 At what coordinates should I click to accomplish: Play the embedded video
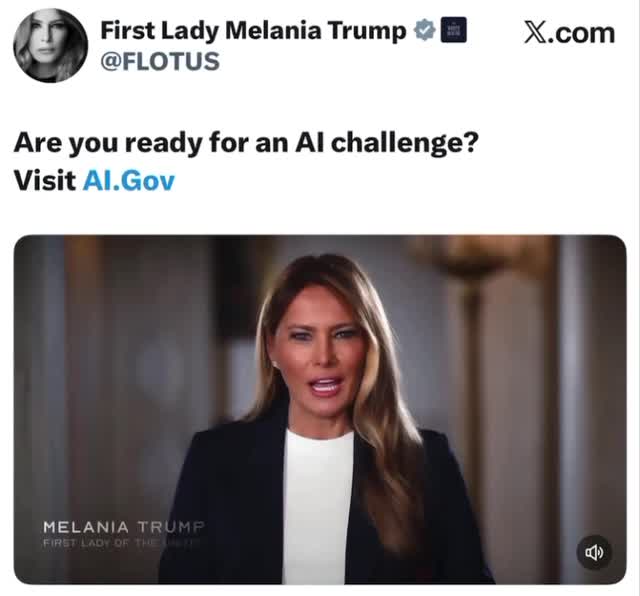pos(320,409)
